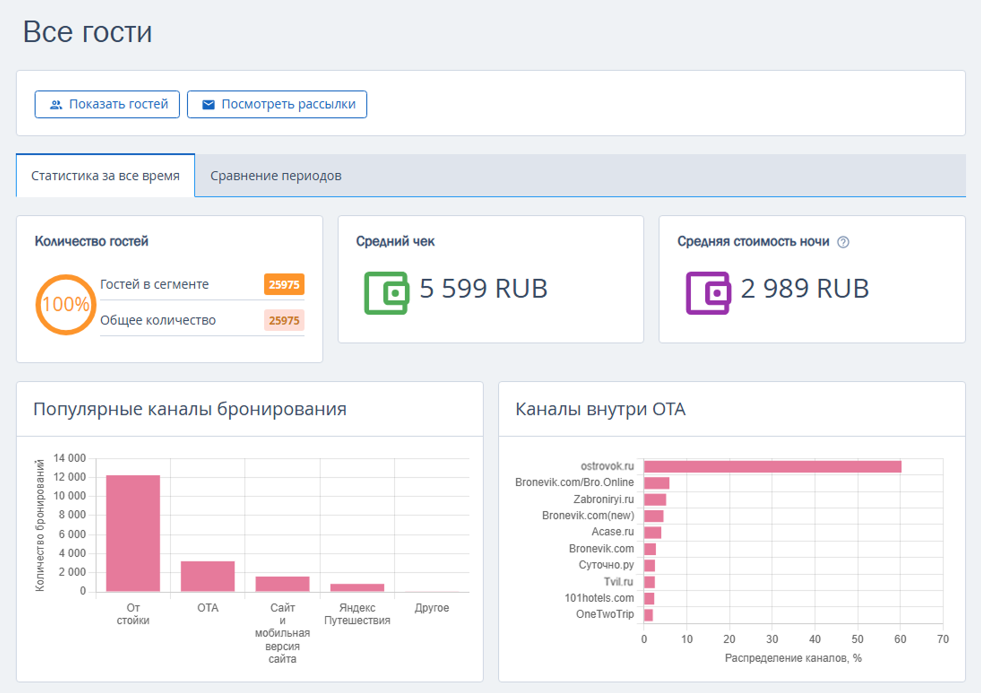
Task: Click the green wallet icon for average check
Action: click(387, 293)
